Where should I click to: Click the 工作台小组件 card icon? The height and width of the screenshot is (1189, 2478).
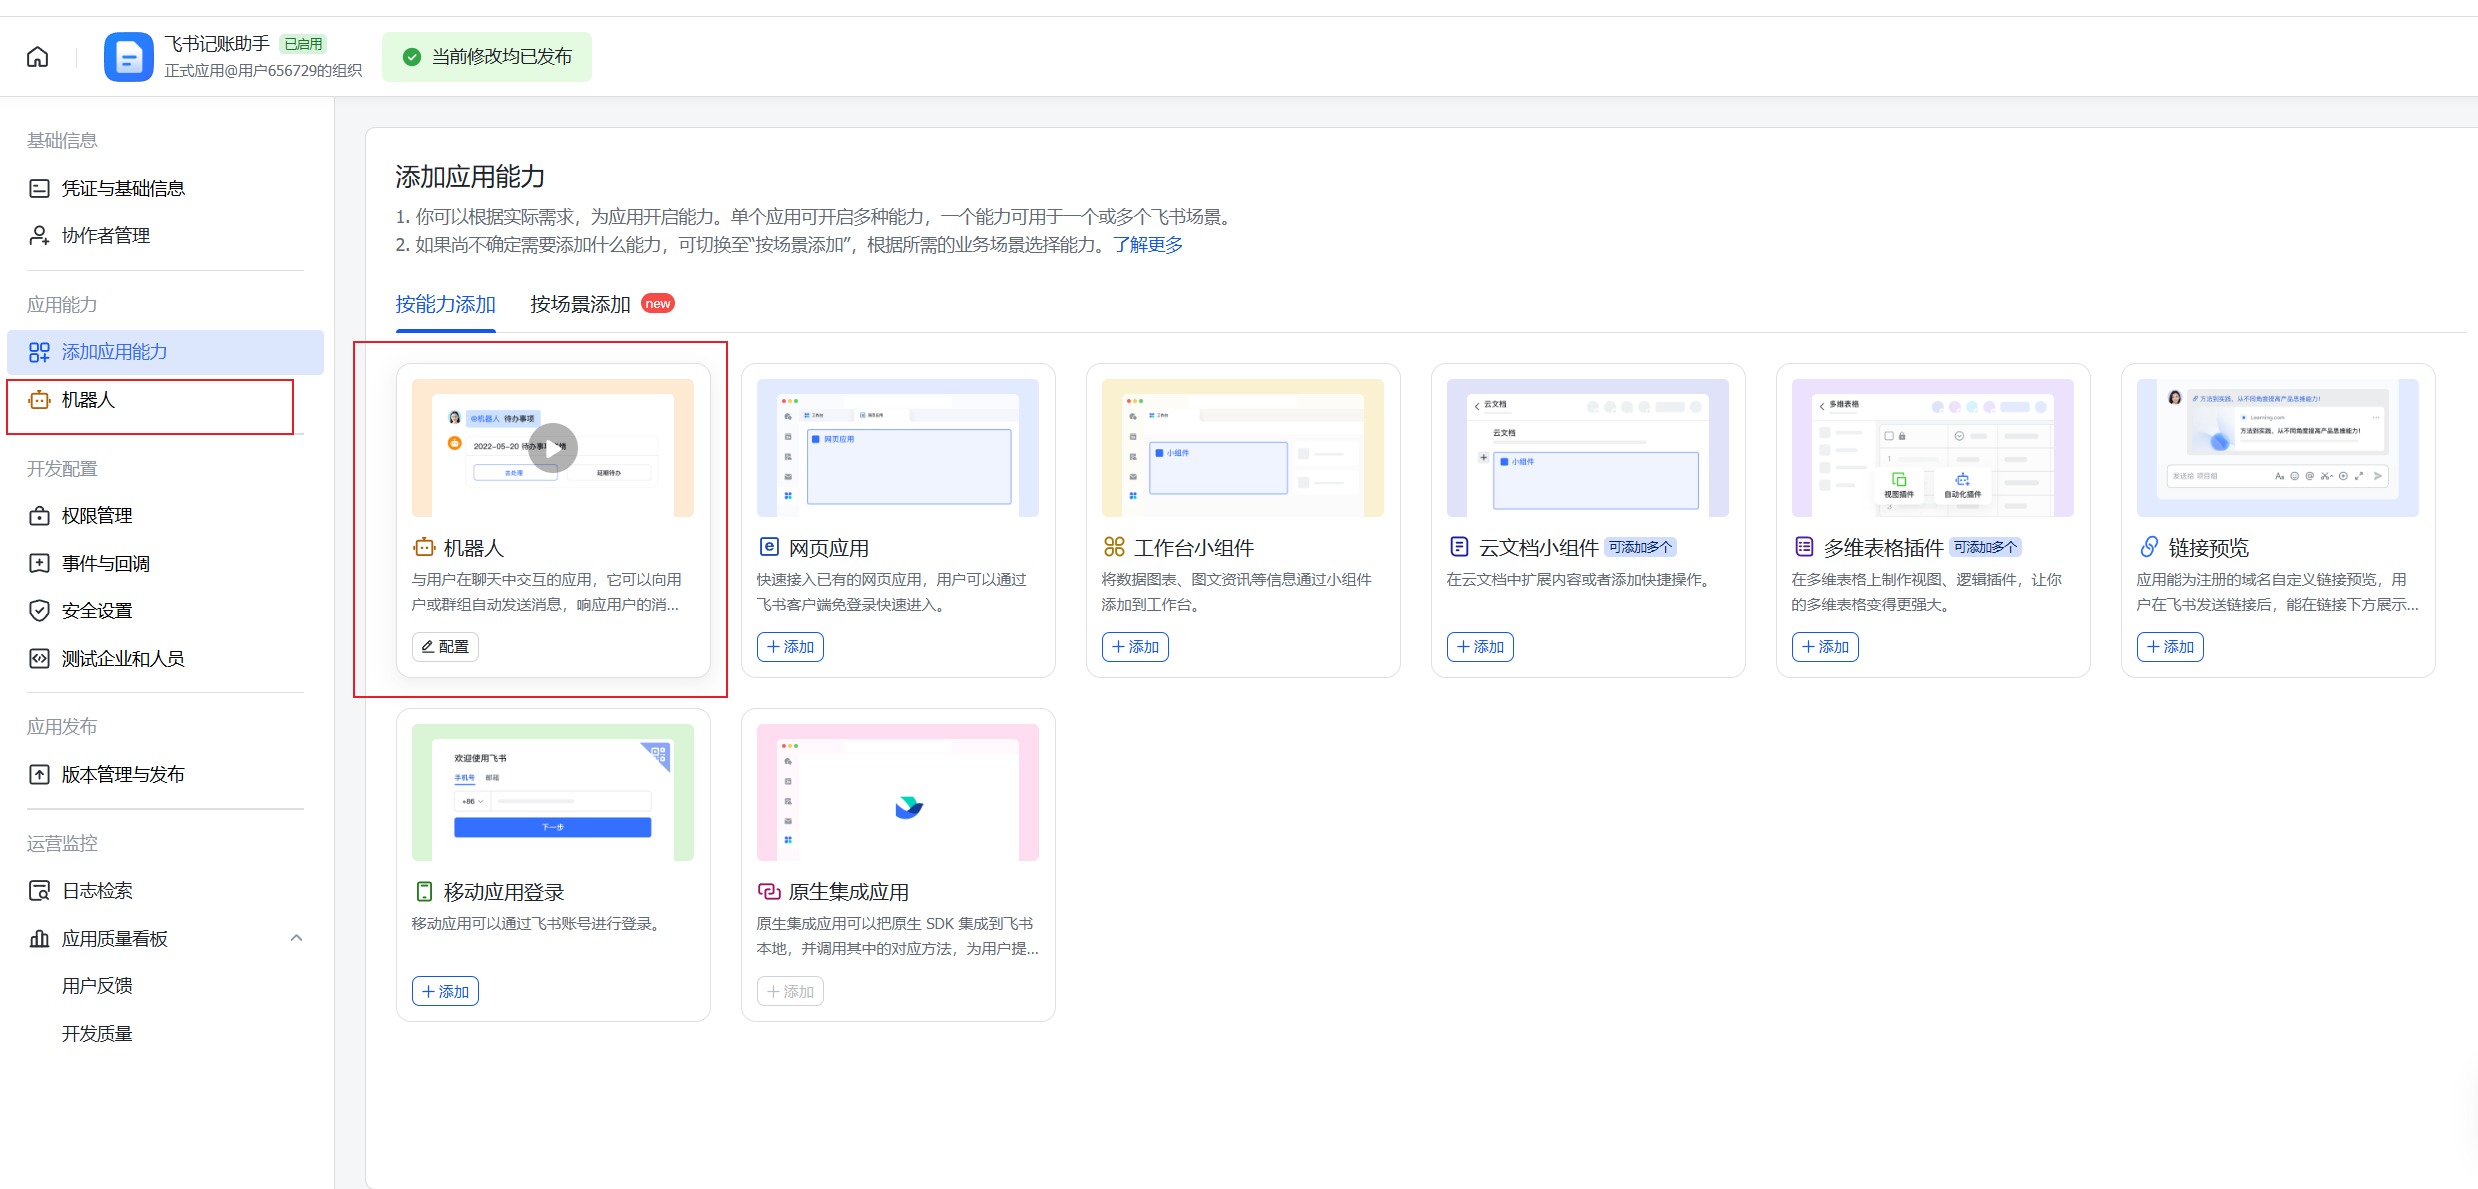pos(1114,547)
